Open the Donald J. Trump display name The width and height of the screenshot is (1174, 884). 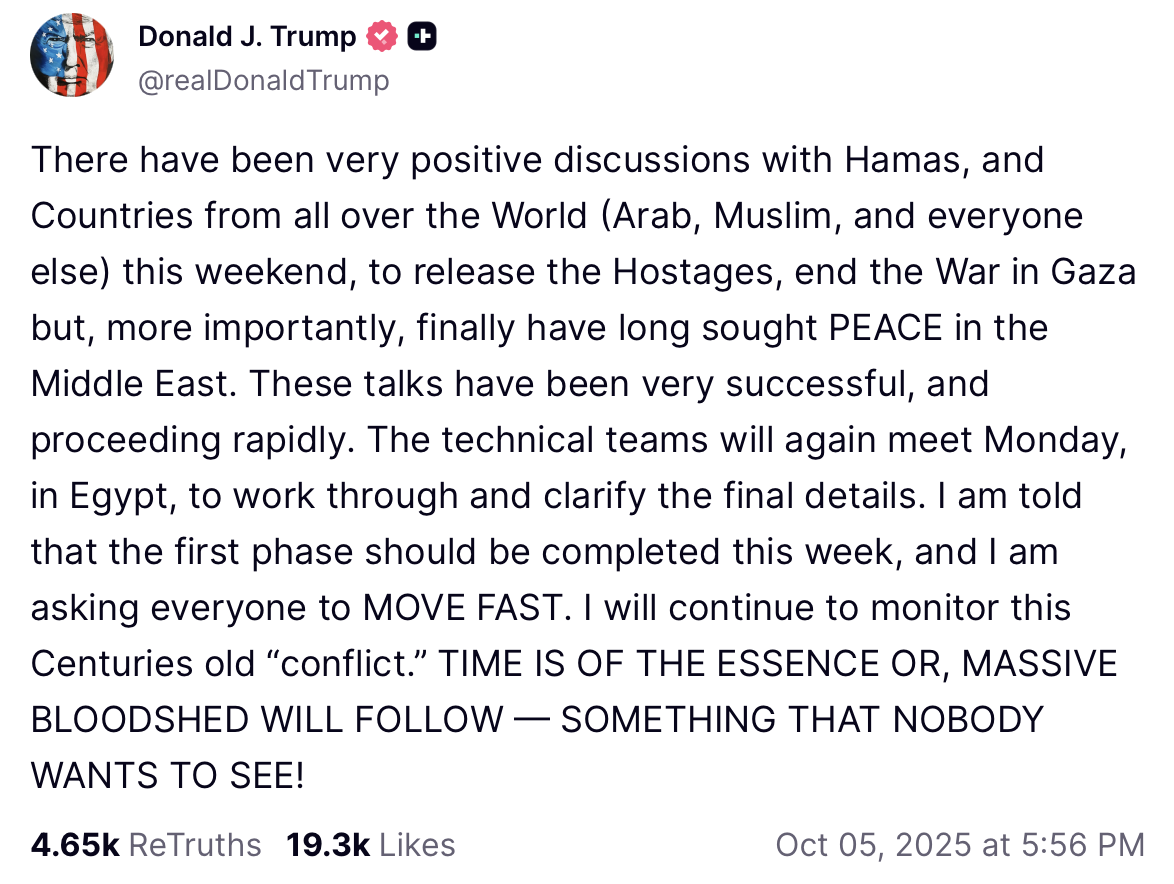click(247, 37)
